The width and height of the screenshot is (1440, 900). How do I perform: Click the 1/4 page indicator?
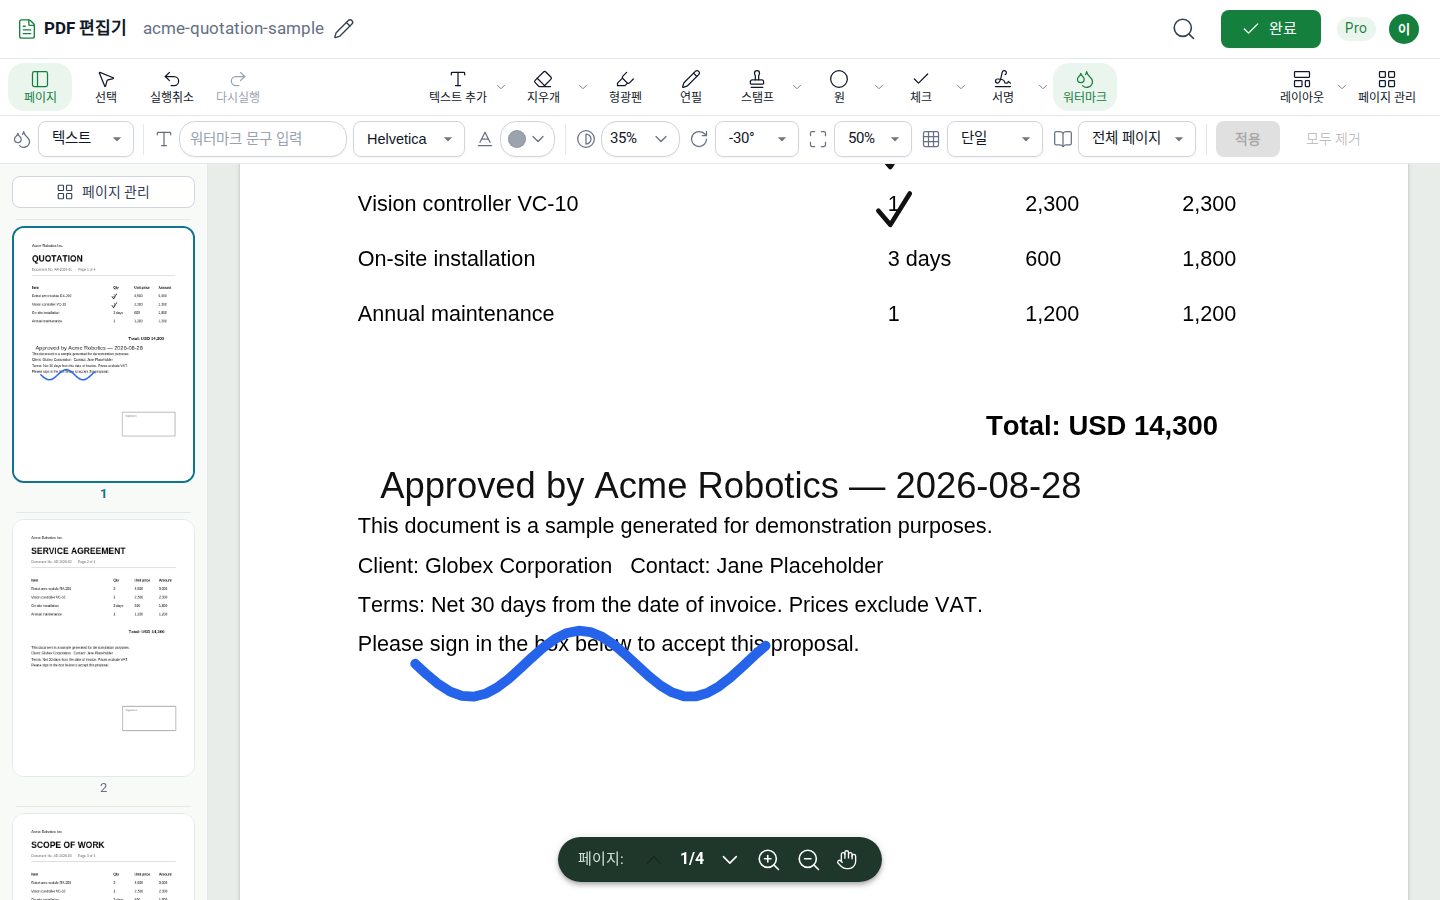[692, 859]
